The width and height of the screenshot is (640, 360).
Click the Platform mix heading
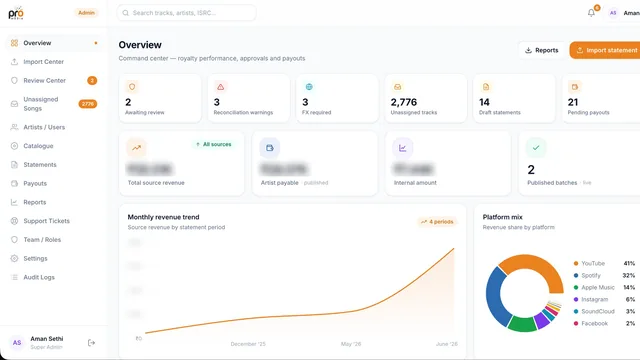502,217
